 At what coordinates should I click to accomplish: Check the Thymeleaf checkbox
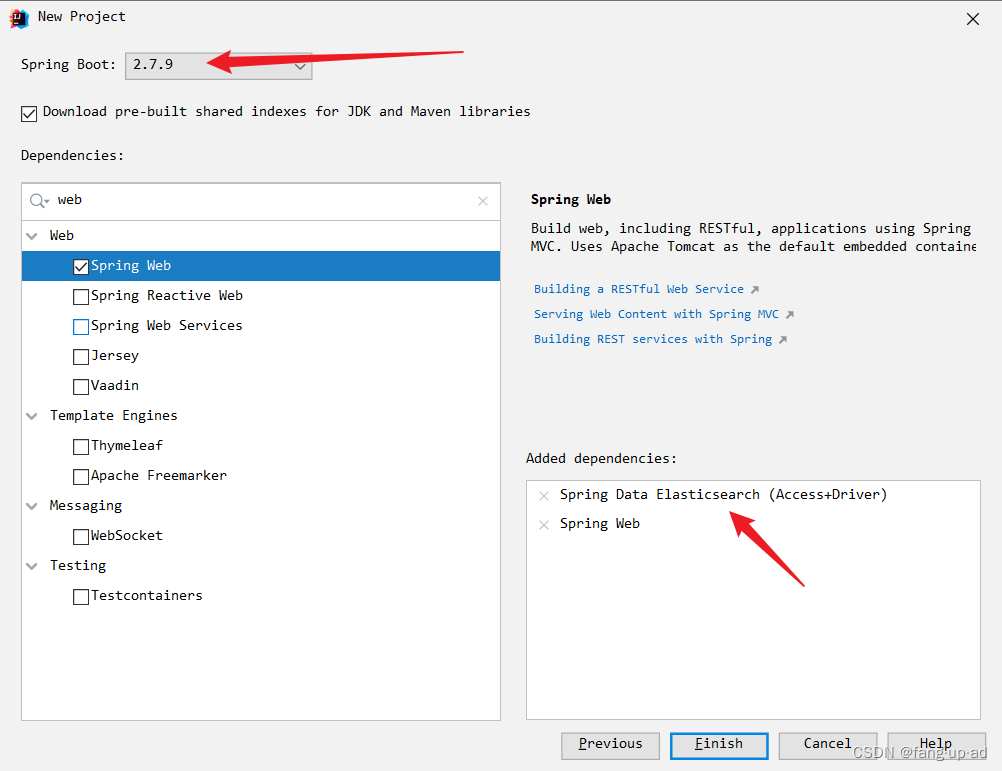(81, 447)
